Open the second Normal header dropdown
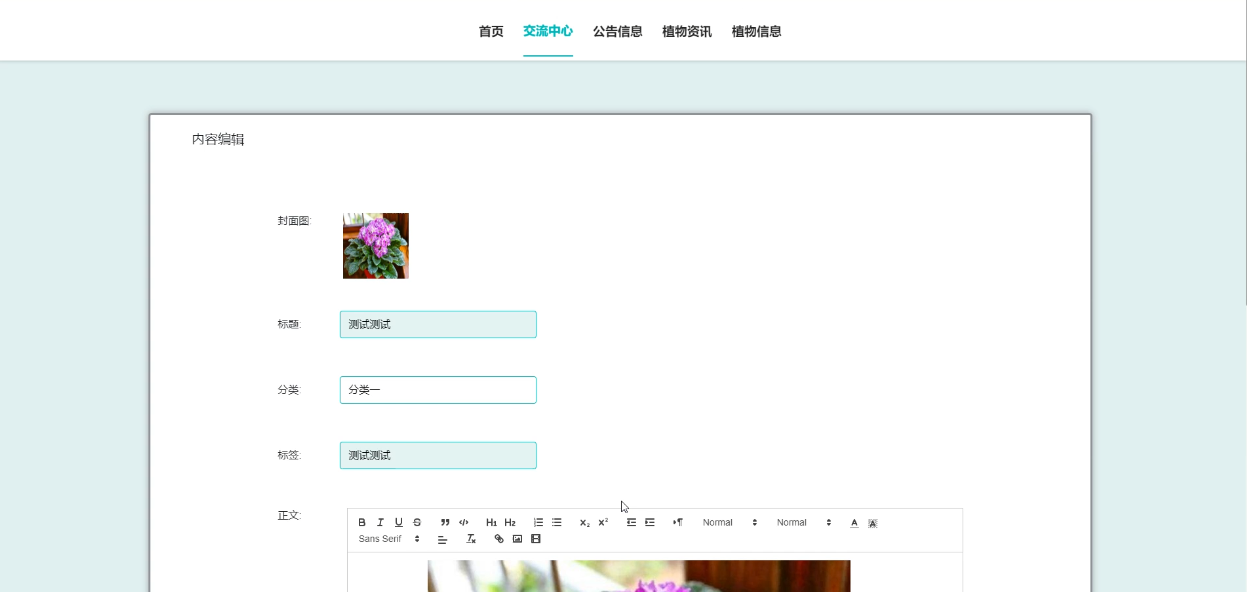The image size is (1247, 592). [x=804, y=522]
